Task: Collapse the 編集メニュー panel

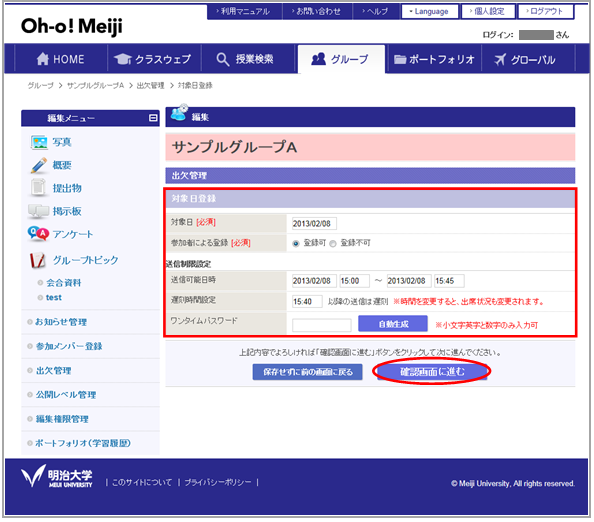Action: pyautogui.click(x=153, y=118)
